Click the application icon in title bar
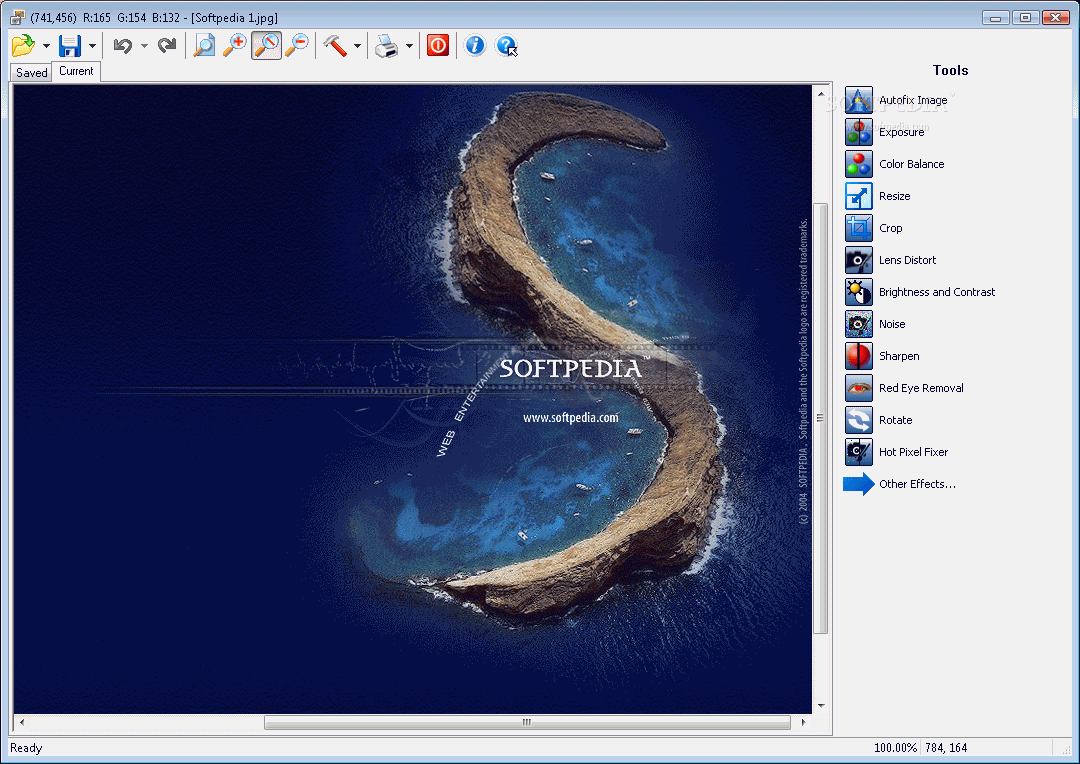The image size is (1080, 764). coord(17,17)
